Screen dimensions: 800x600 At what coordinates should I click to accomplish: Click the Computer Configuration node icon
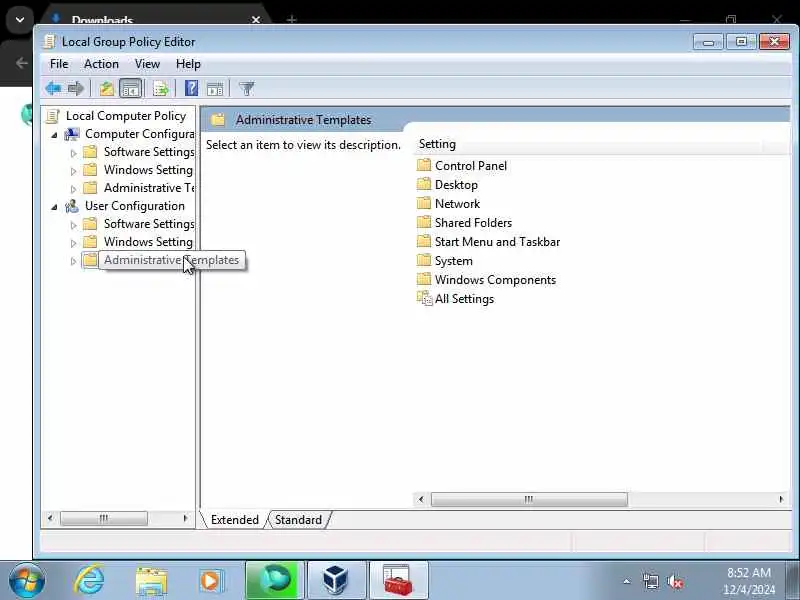72,134
